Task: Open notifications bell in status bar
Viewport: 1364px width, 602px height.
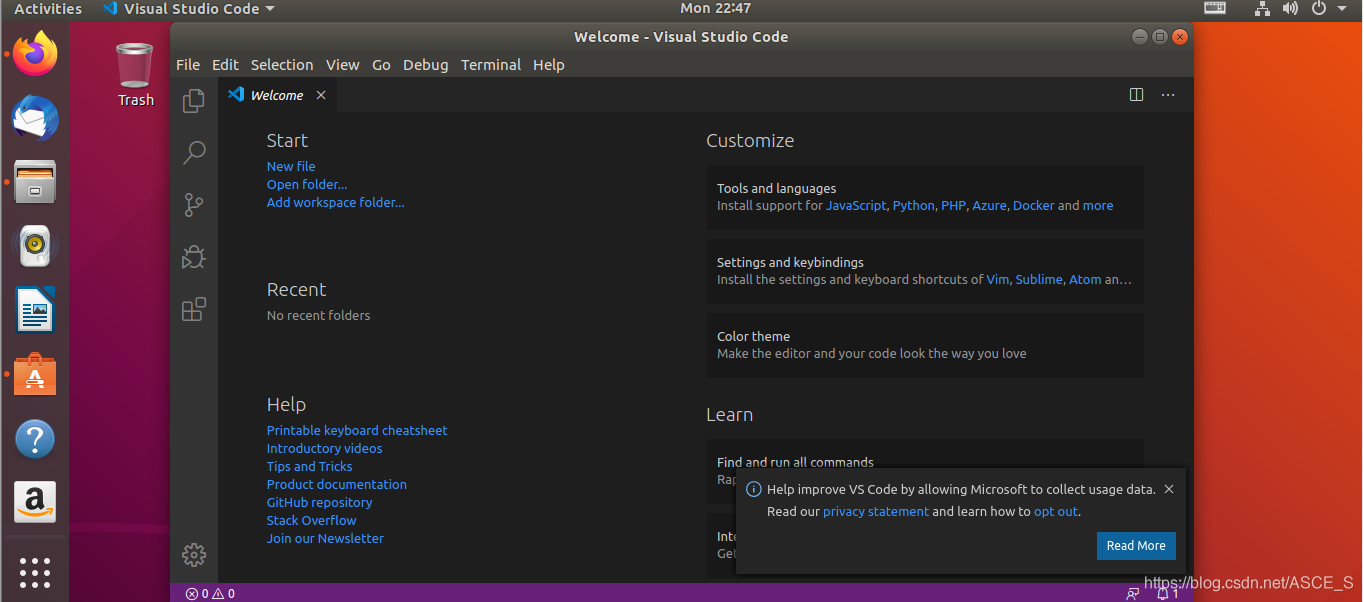Action: point(1168,593)
